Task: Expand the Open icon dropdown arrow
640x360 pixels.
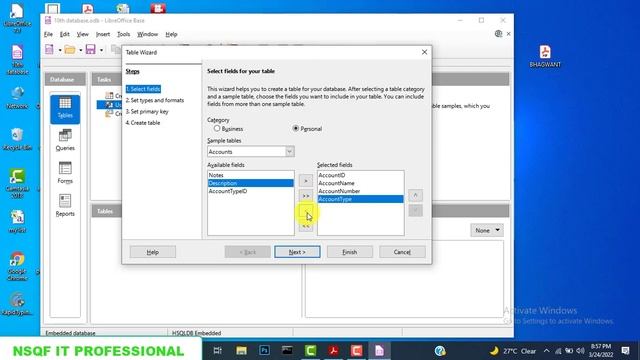Action: (80, 50)
